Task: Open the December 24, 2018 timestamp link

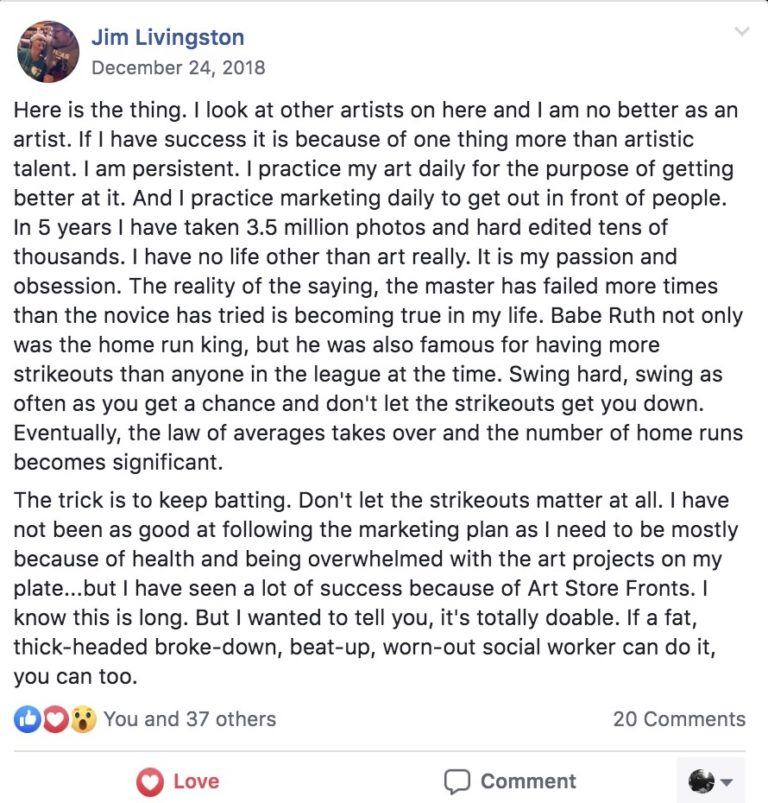Action: point(178,68)
